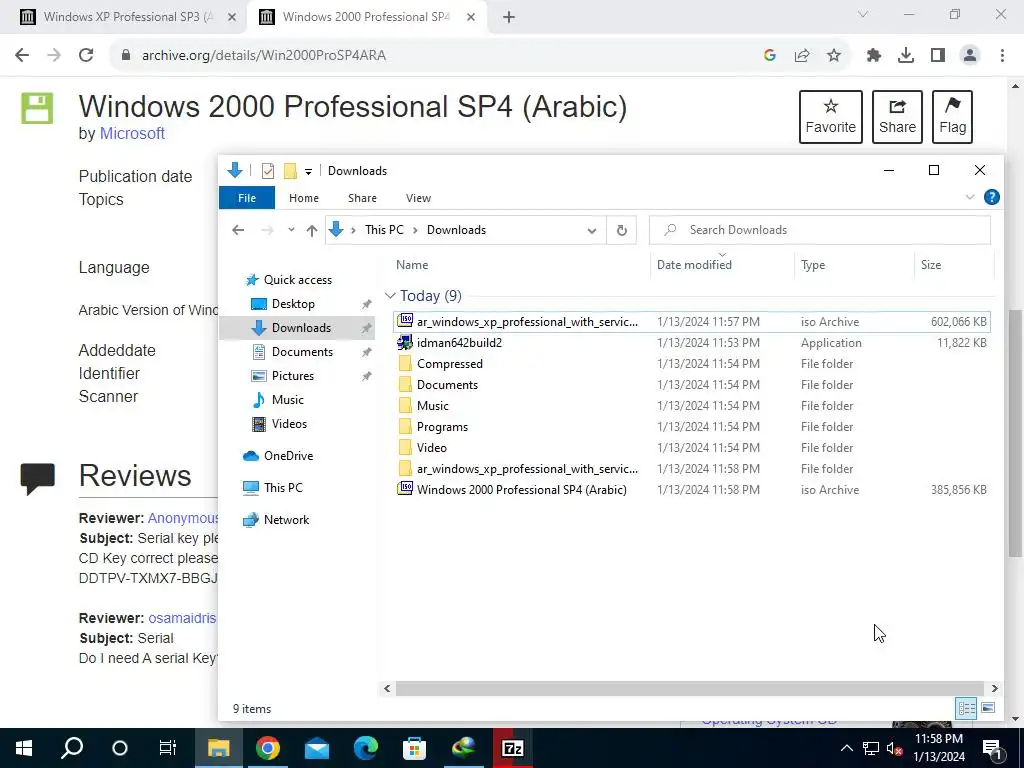This screenshot has width=1024, height=768.
Task: Open Customize Quick Access Toolbar dropdown
Action: point(308,172)
